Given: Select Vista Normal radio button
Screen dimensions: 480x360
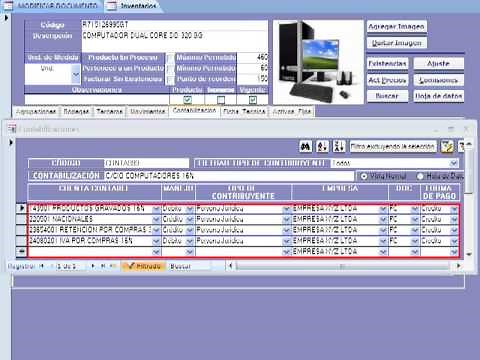Looking at the screenshot, I should 364,176.
